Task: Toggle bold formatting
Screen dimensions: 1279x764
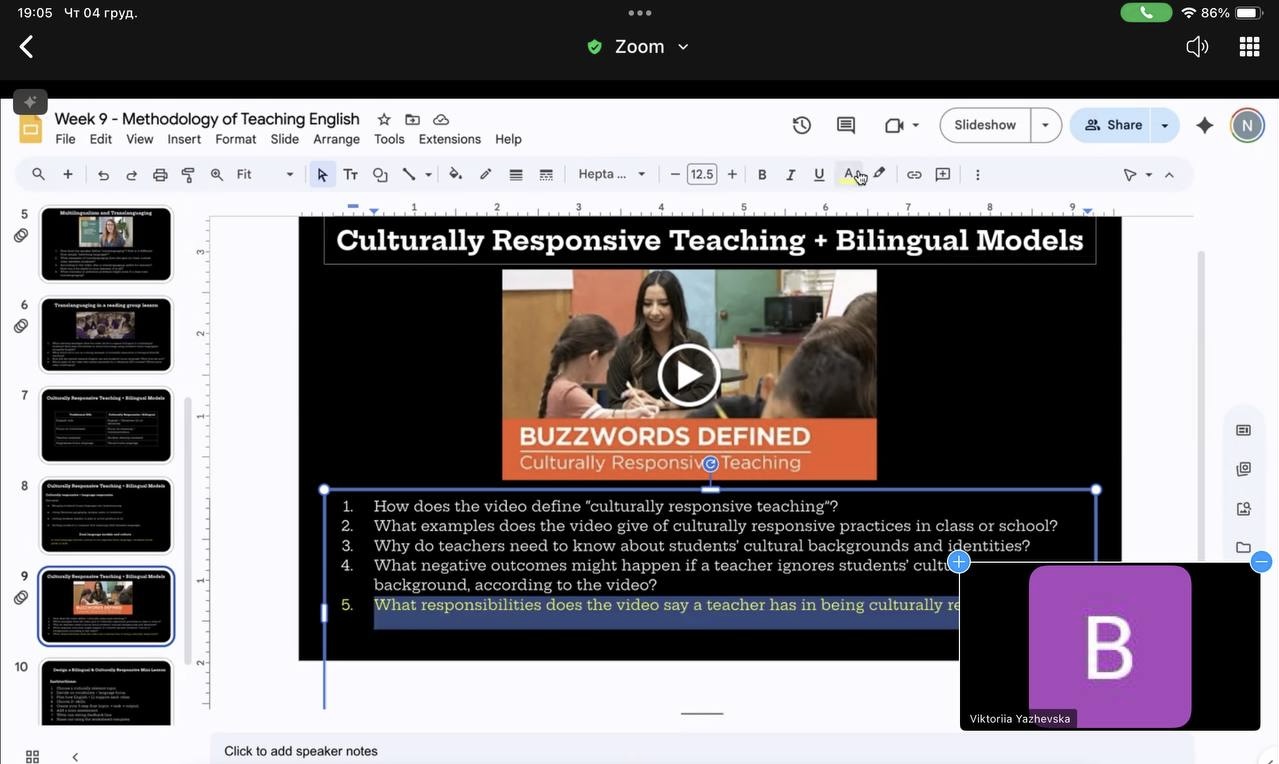Action: pos(762,174)
